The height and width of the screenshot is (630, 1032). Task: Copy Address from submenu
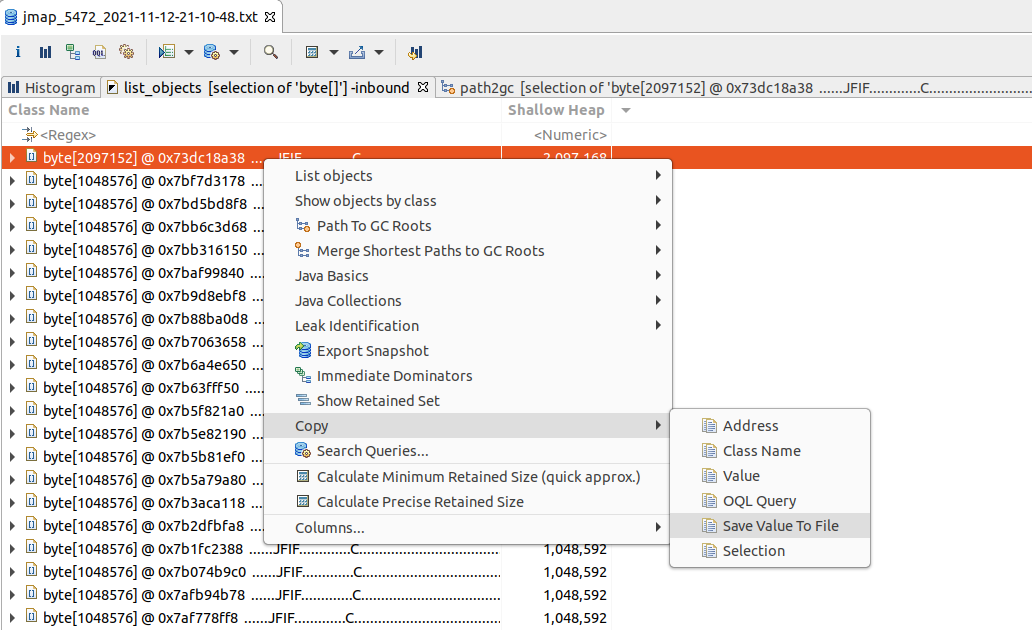pos(770,426)
